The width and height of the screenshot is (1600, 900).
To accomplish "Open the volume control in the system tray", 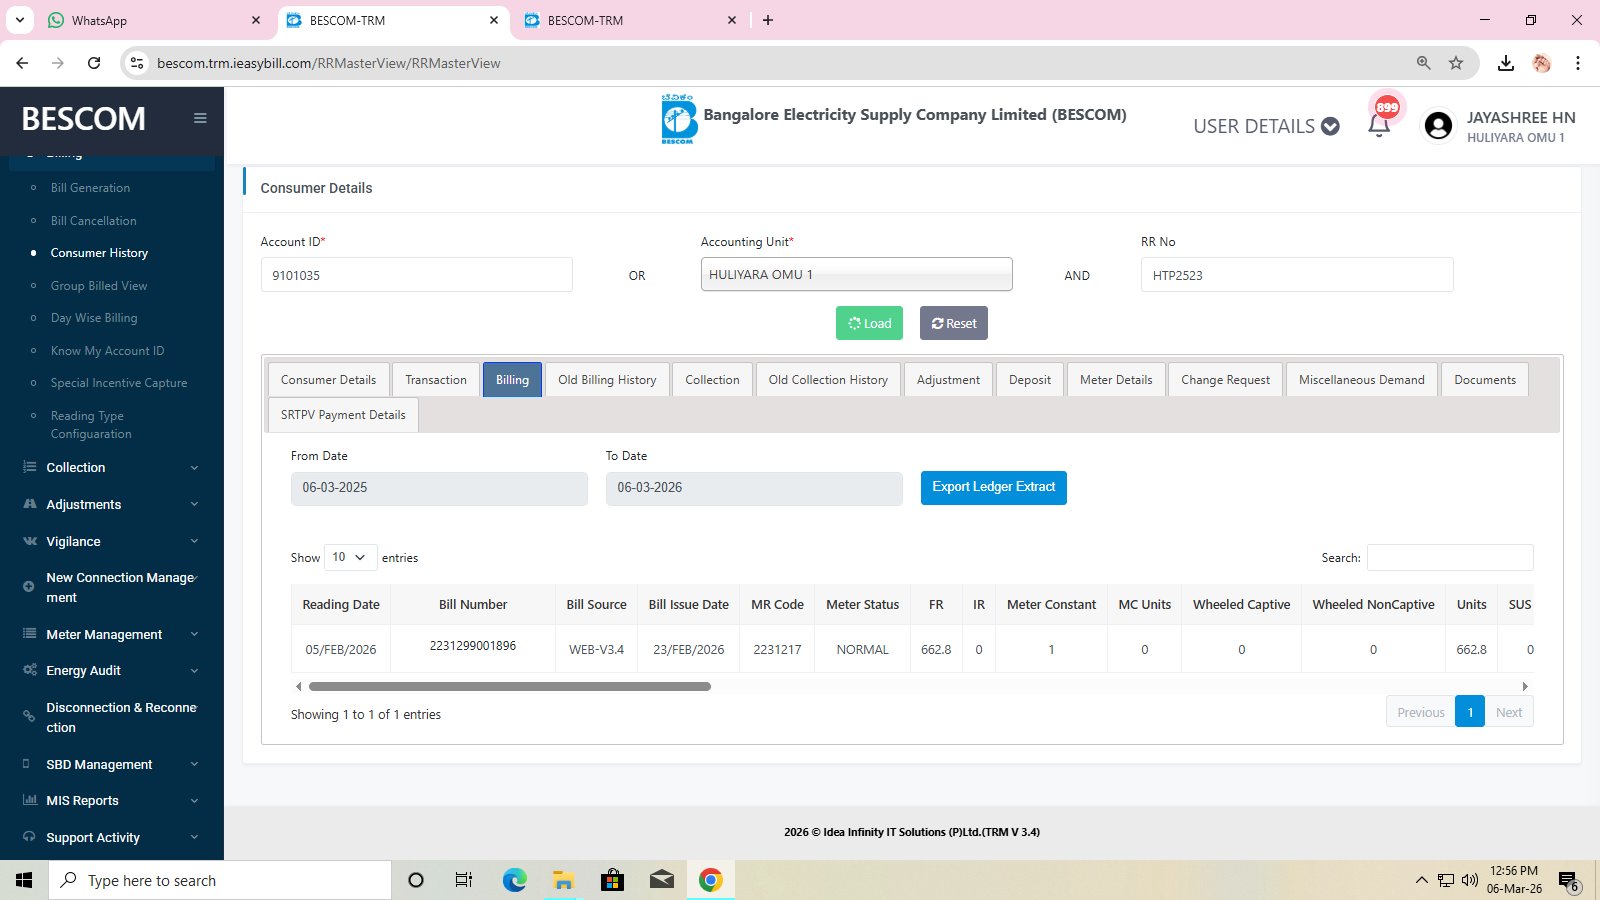I will [x=1469, y=880].
